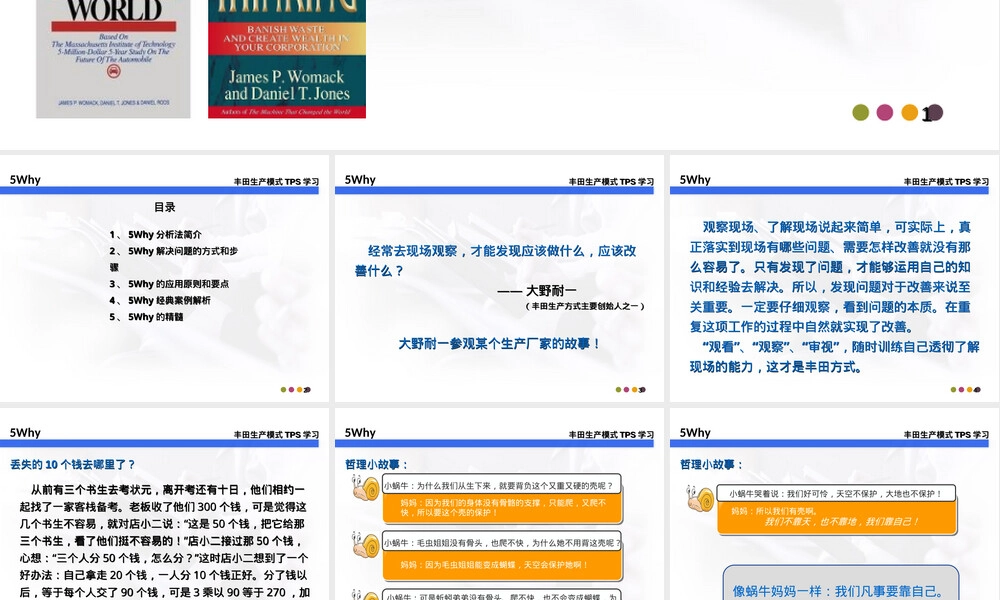Select the 哲理小故事 slide with 毛虫姐姐 dialogue
Screen dimensions: 1000x600
[499, 504]
